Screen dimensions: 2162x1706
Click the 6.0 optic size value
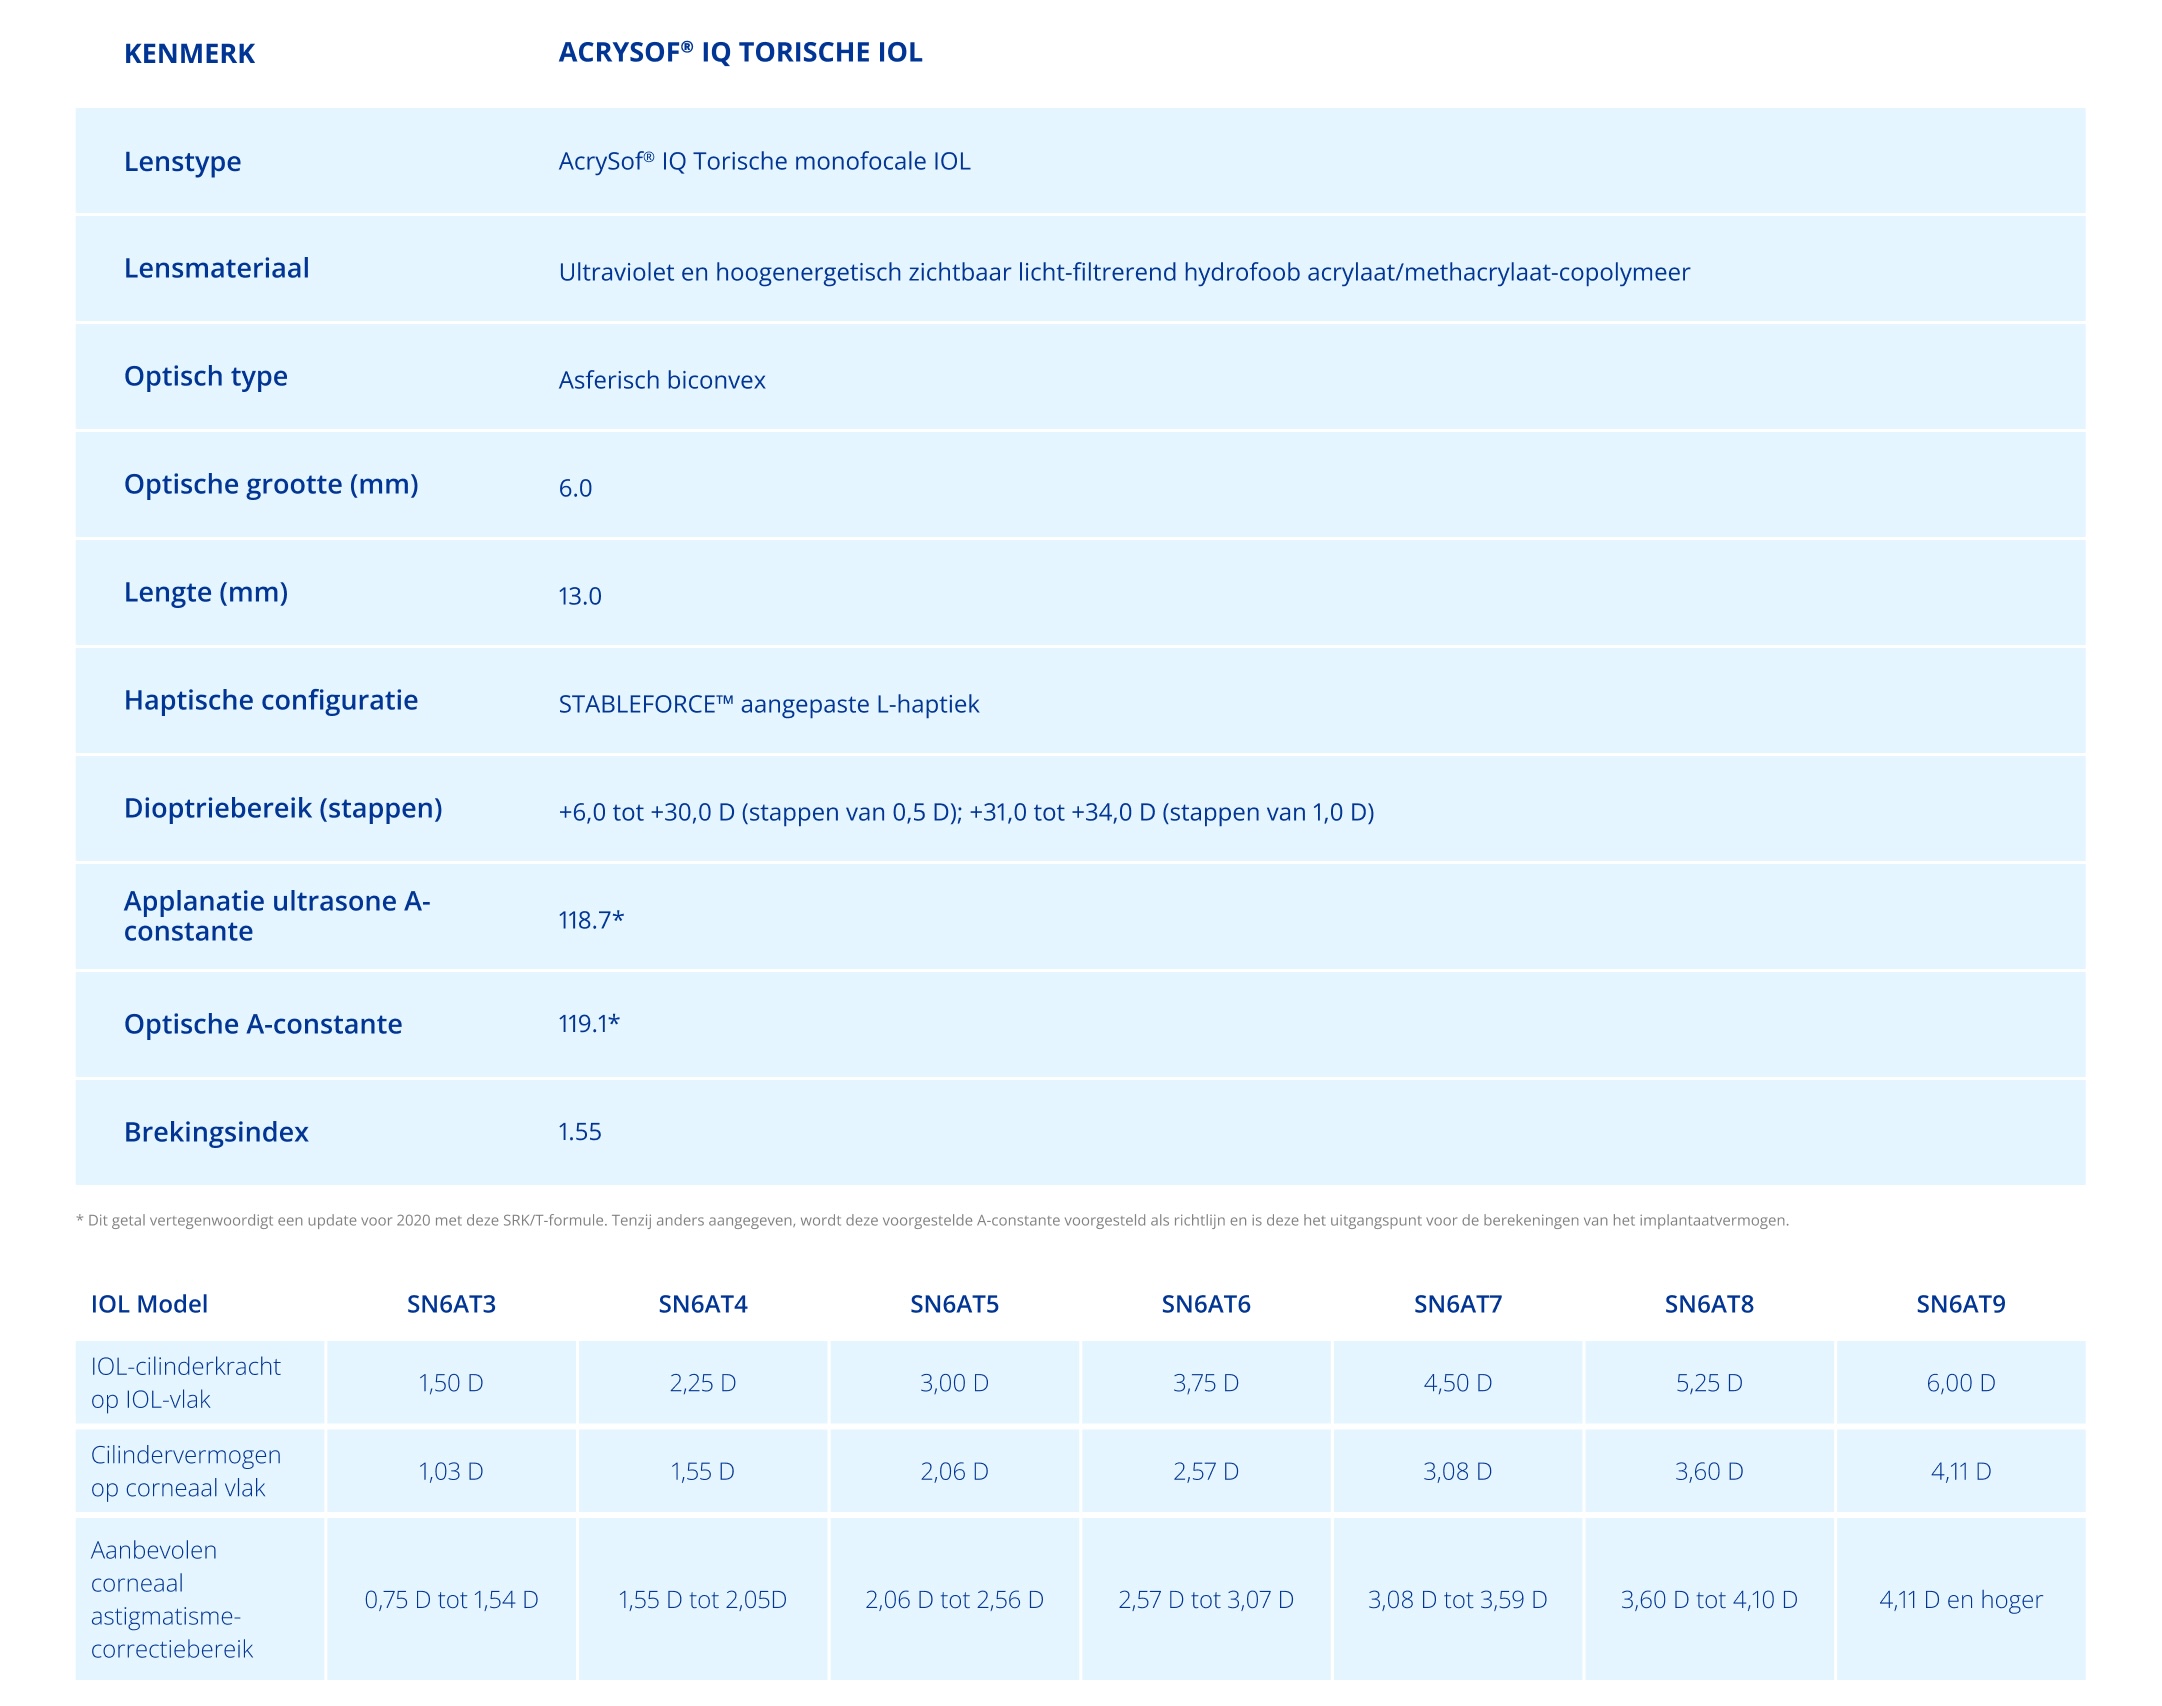tap(575, 488)
